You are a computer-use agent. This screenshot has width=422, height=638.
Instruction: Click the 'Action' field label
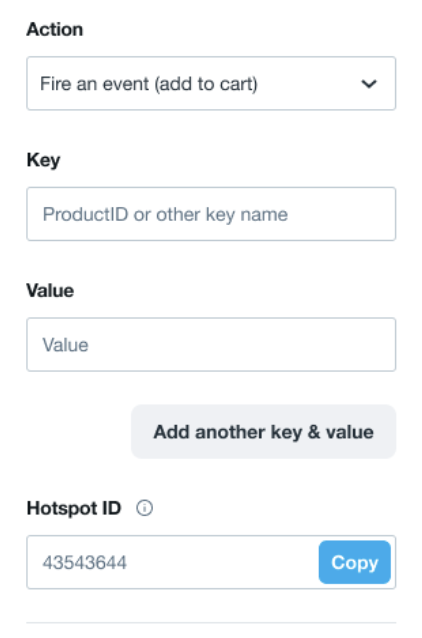pyautogui.click(x=55, y=29)
